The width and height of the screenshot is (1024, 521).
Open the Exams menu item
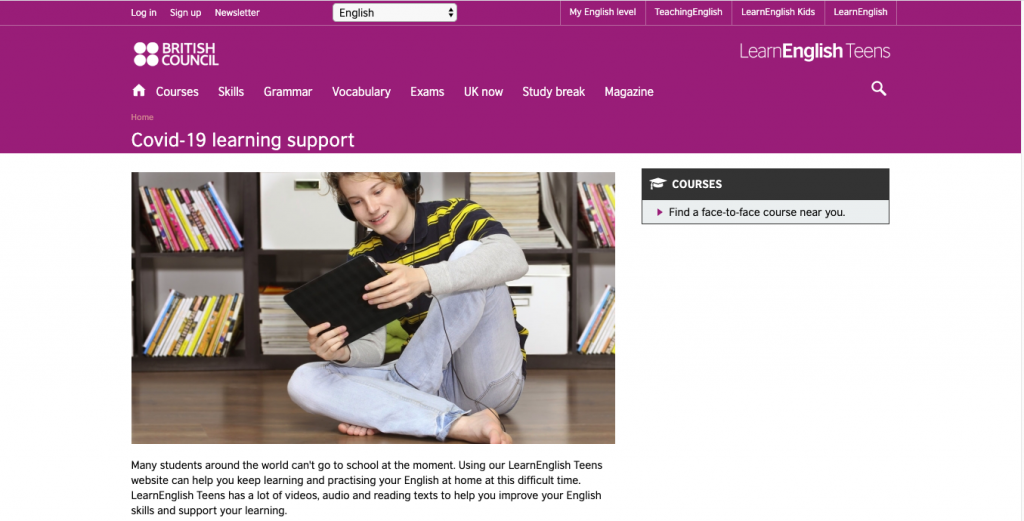tap(427, 92)
